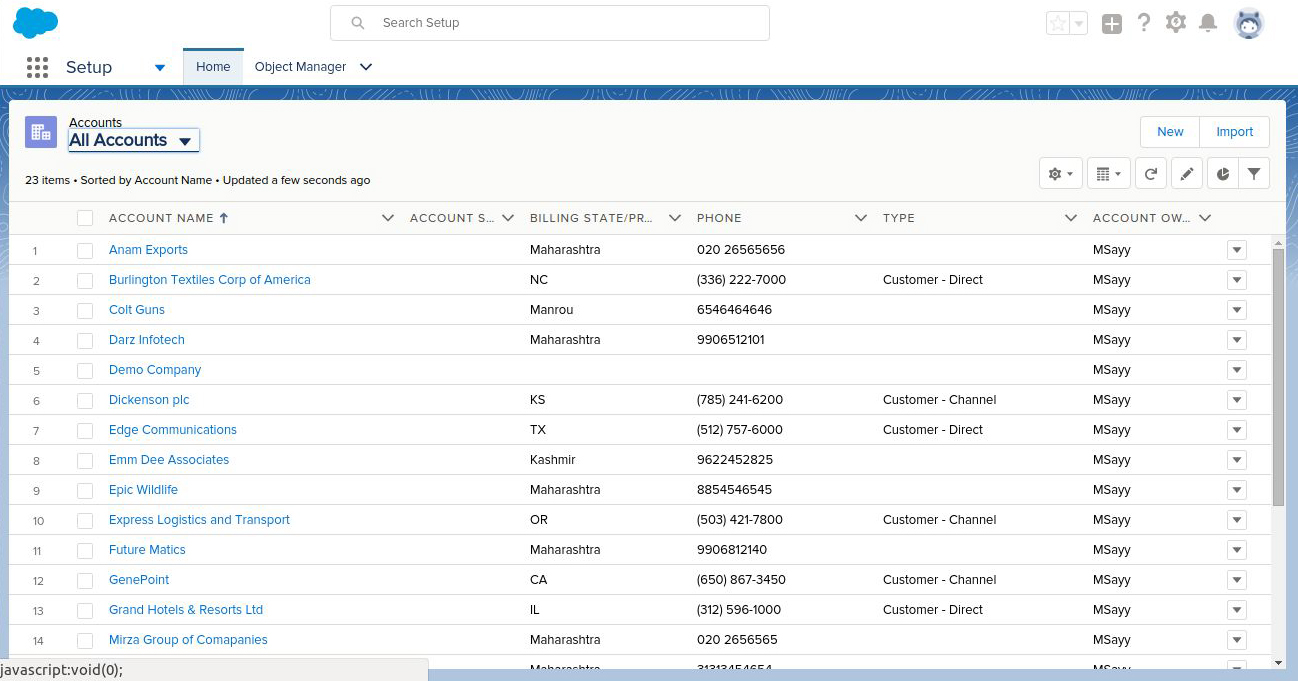Open the Edge Communications account link
This screenshot has width=1298, height=681.
coord(173,430)
